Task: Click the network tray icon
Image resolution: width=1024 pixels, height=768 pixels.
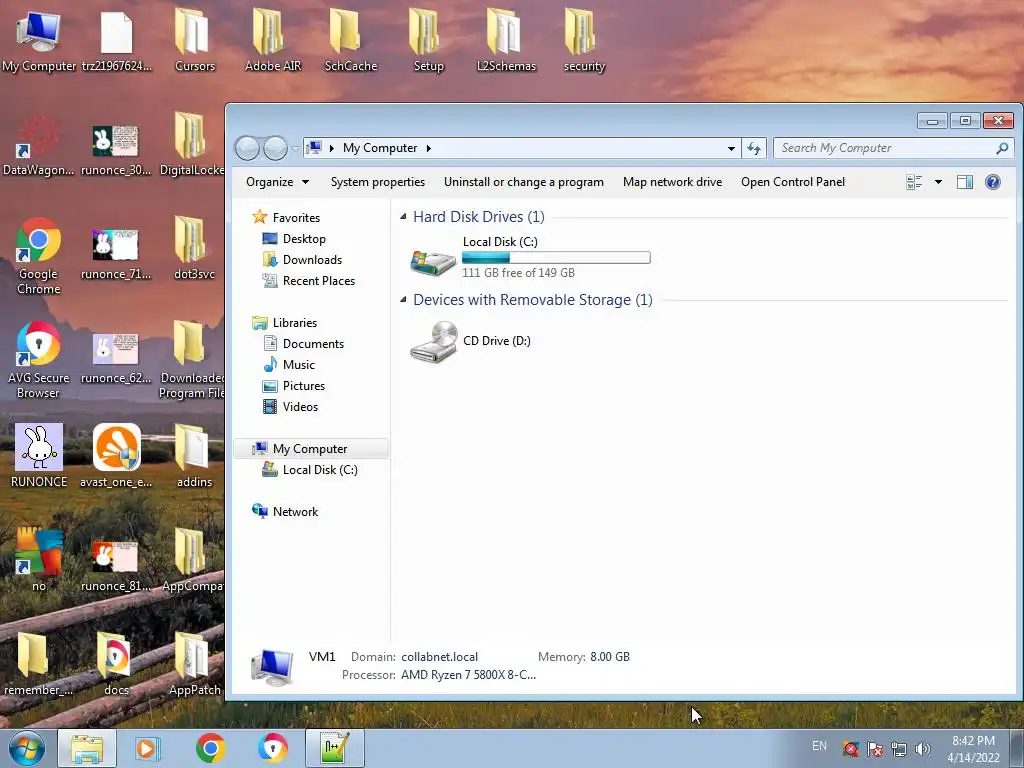Action: pyautogui.click(x=899, y=749)
